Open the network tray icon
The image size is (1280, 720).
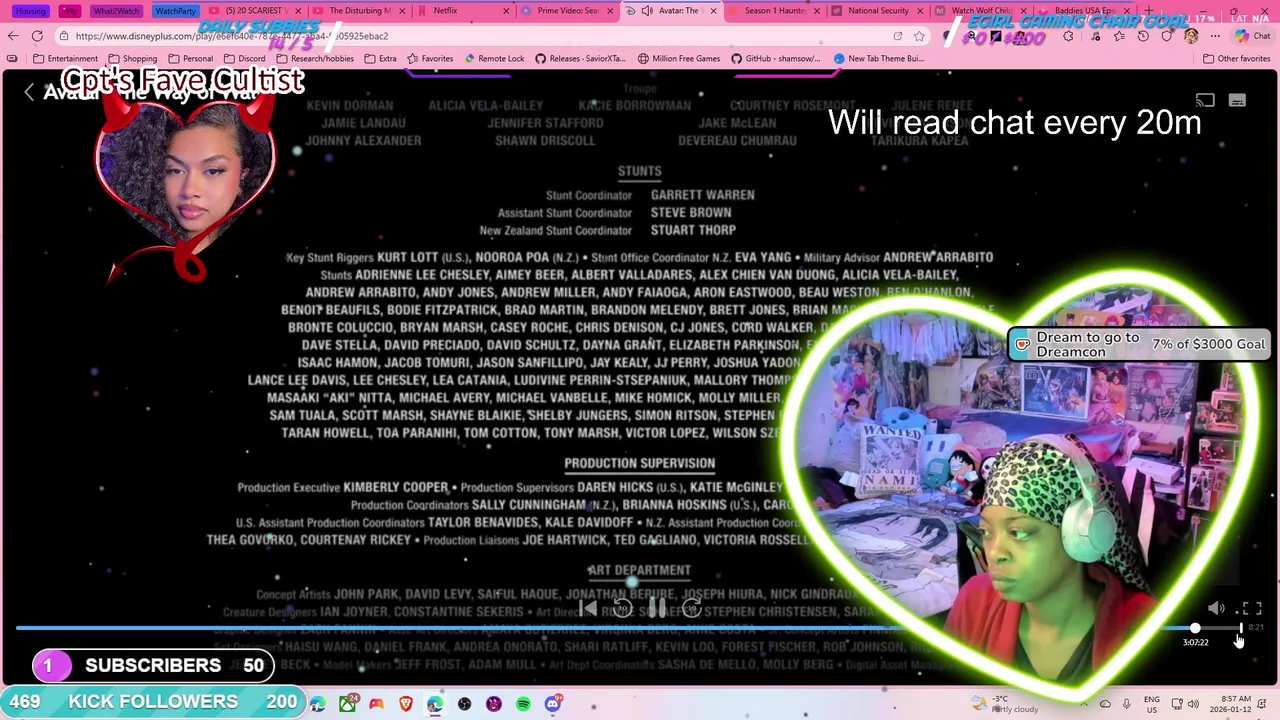1176,704
